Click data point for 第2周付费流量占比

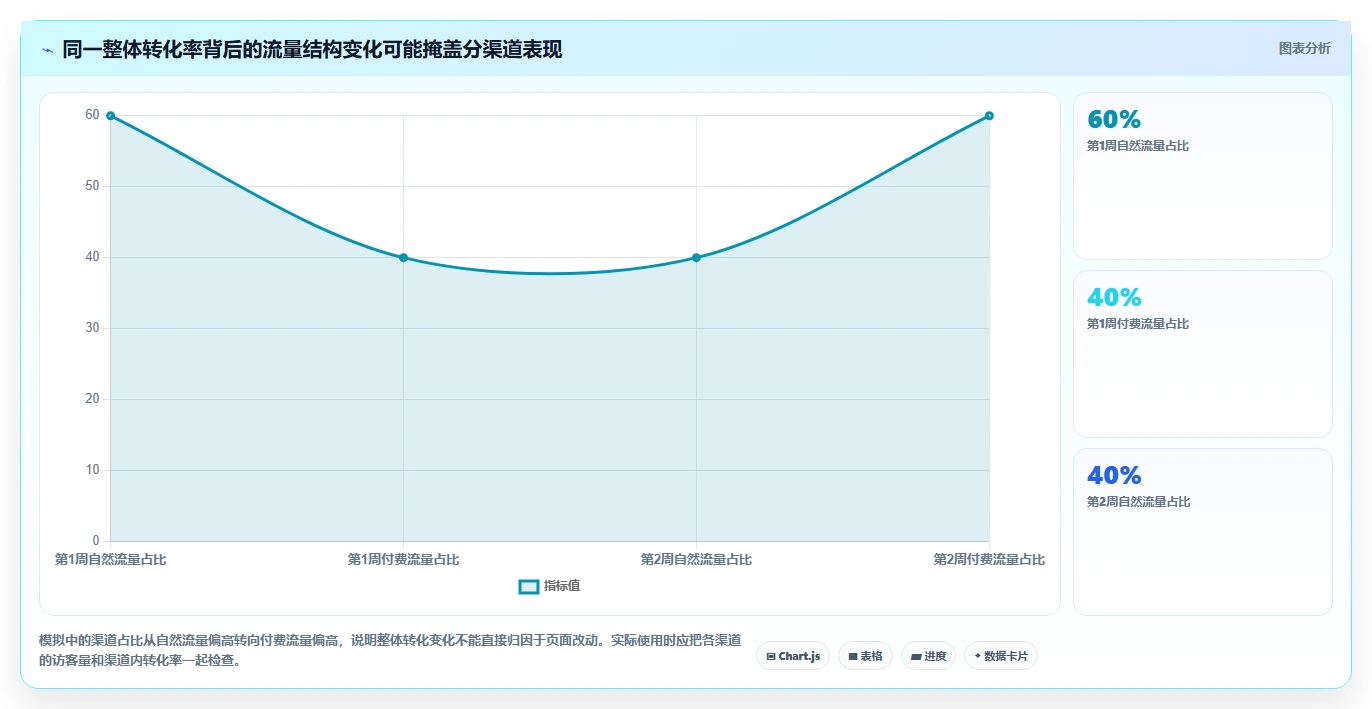pyautogui.click(x=989, y=116)
